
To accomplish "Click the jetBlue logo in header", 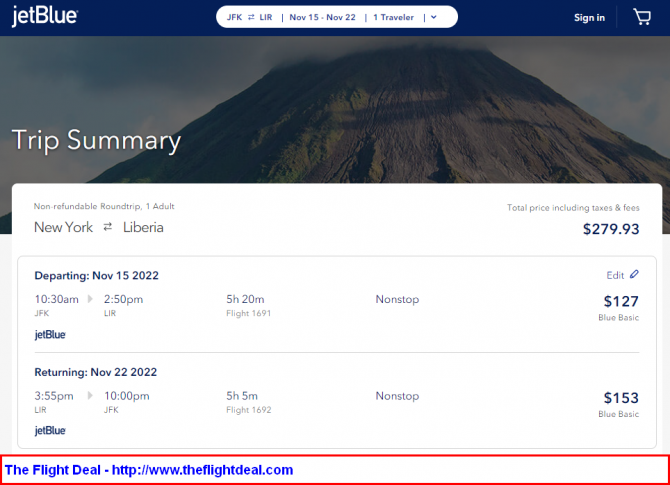I will tap(45, 16).
